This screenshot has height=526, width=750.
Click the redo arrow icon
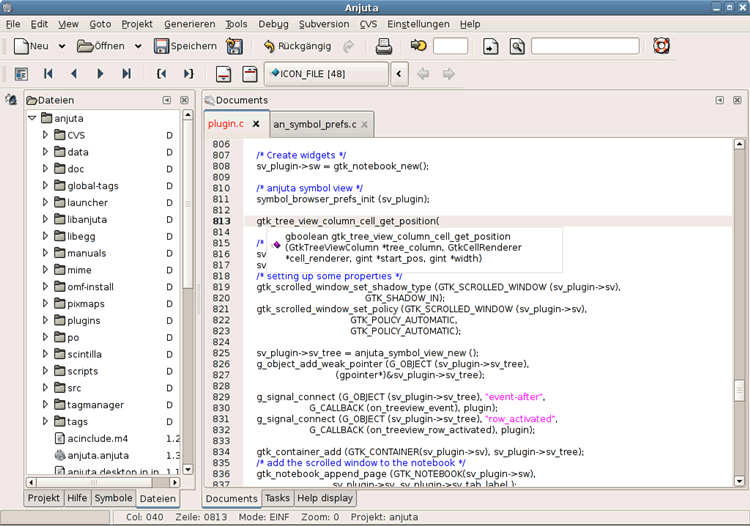pyautogui.click(x=348, y=46)
